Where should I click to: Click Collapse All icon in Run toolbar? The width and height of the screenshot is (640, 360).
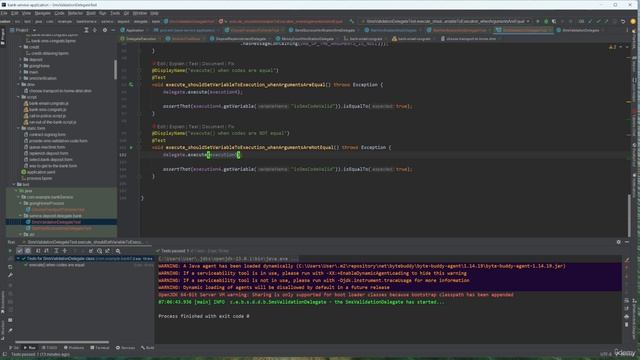tap(64, 251)
